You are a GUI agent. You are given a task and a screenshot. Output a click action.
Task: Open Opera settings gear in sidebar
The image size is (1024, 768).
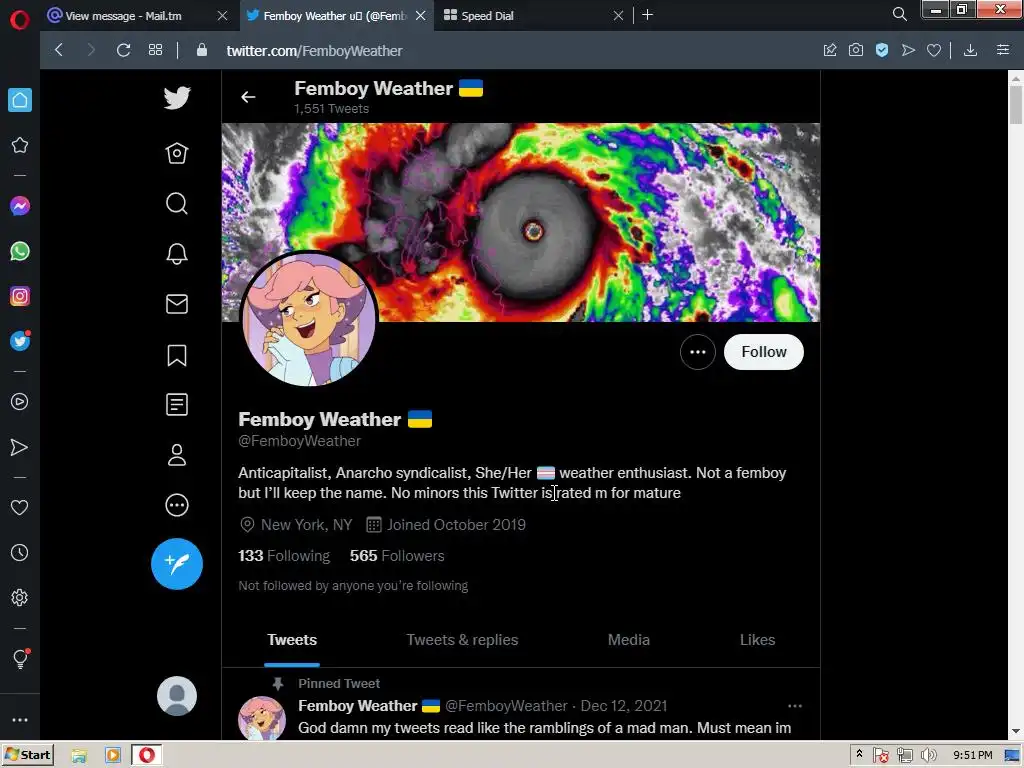[20, 598]
